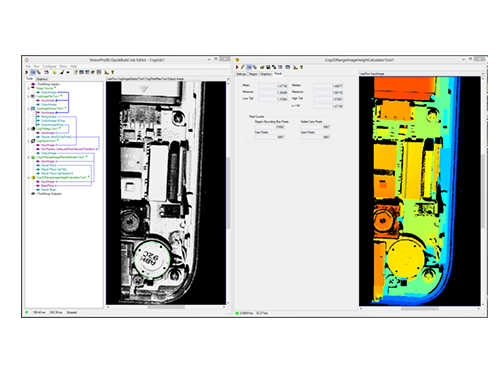Image resolution: width=500 pixels, height=375 pixels.
Task: Click the yellow pencil icon in calculator toolbar
Action: (243, 67)
